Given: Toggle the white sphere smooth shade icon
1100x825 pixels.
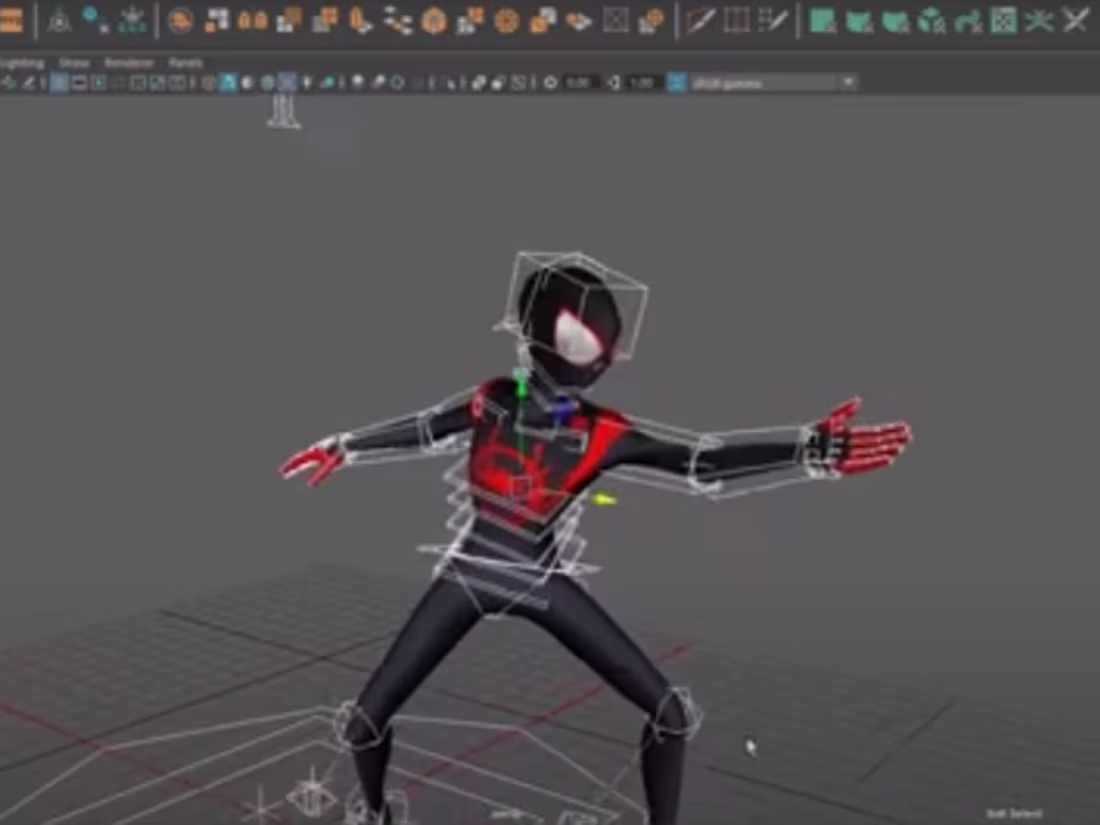Looking at the screenshot, I should point(247,83).
